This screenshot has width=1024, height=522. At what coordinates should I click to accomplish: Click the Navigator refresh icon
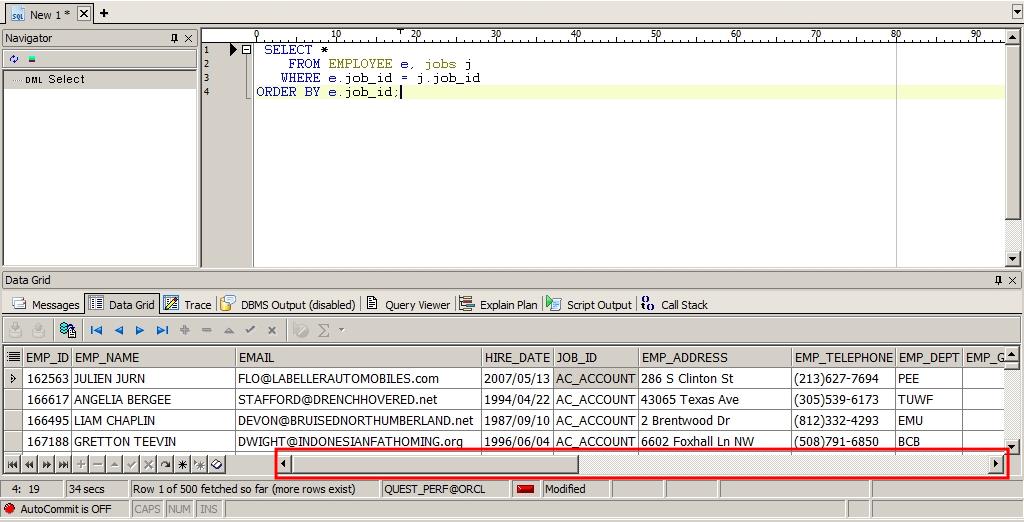coord(14,59)
